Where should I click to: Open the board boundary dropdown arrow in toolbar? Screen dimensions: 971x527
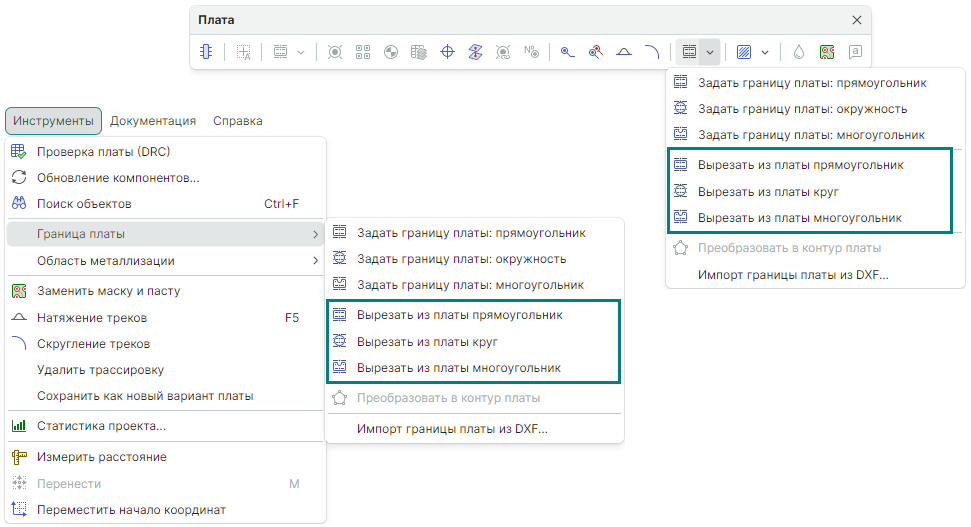pyautogui.click(x=709, y=51)
